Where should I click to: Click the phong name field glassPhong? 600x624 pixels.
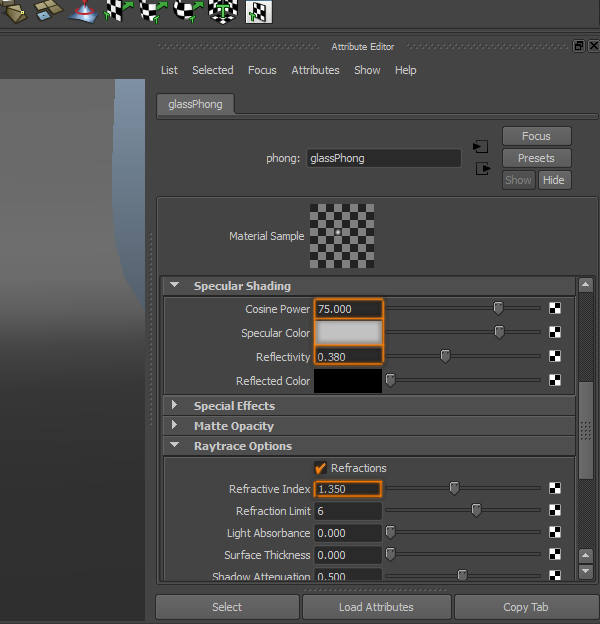pyautogui.click(x=384, y=158)
